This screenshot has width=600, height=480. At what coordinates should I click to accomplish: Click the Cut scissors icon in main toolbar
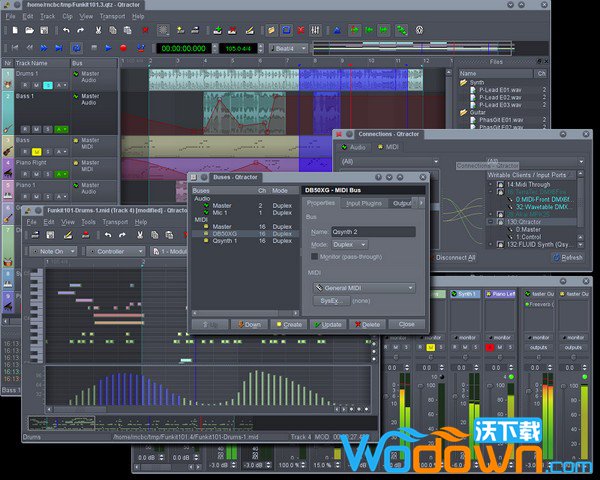coord(98,30)
